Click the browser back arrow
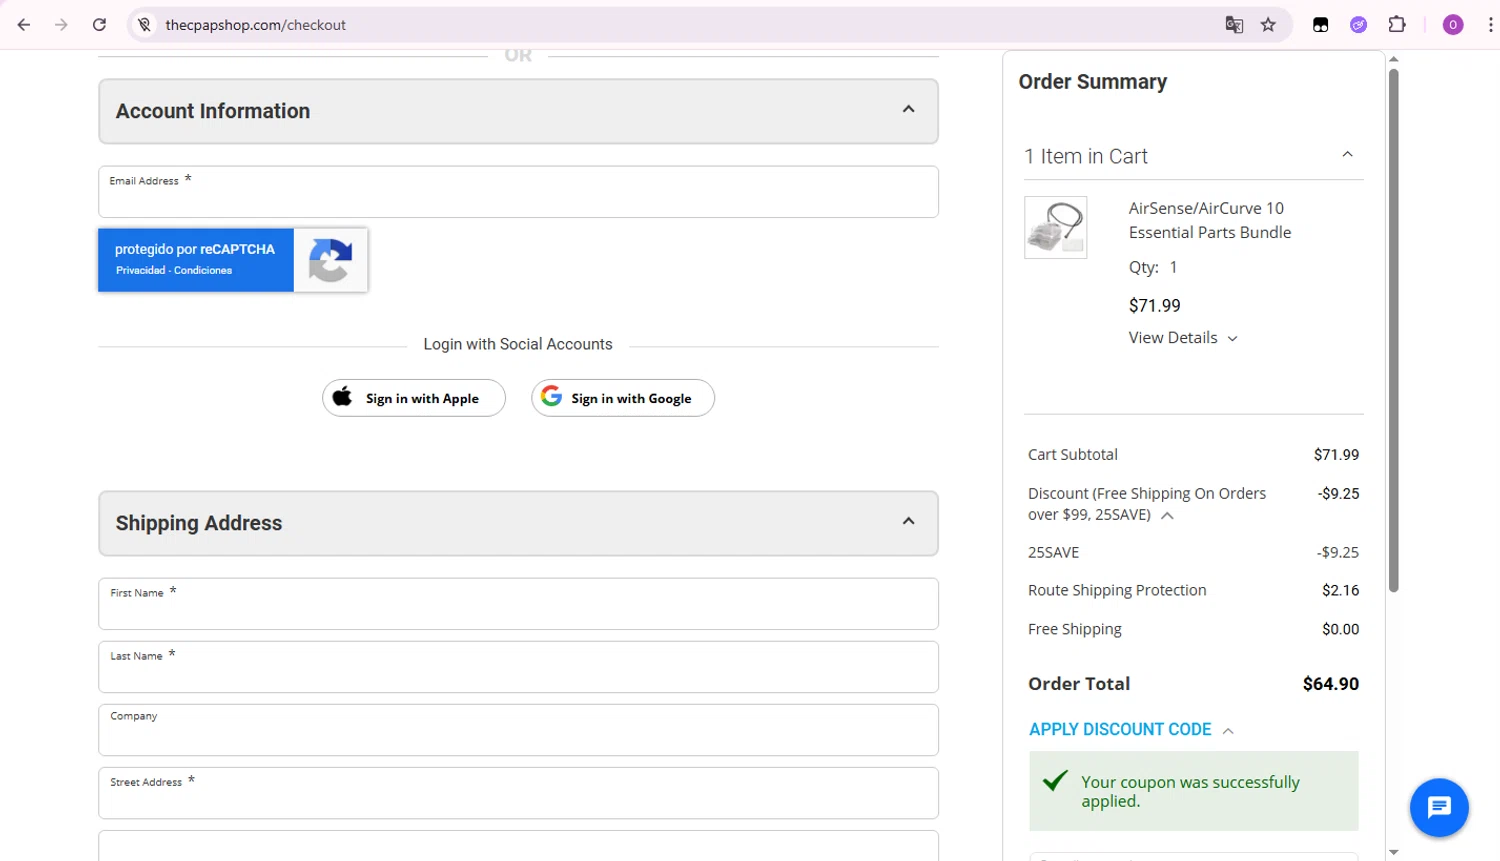This screenshot has height=861, width=1500. tap(24, 25)
